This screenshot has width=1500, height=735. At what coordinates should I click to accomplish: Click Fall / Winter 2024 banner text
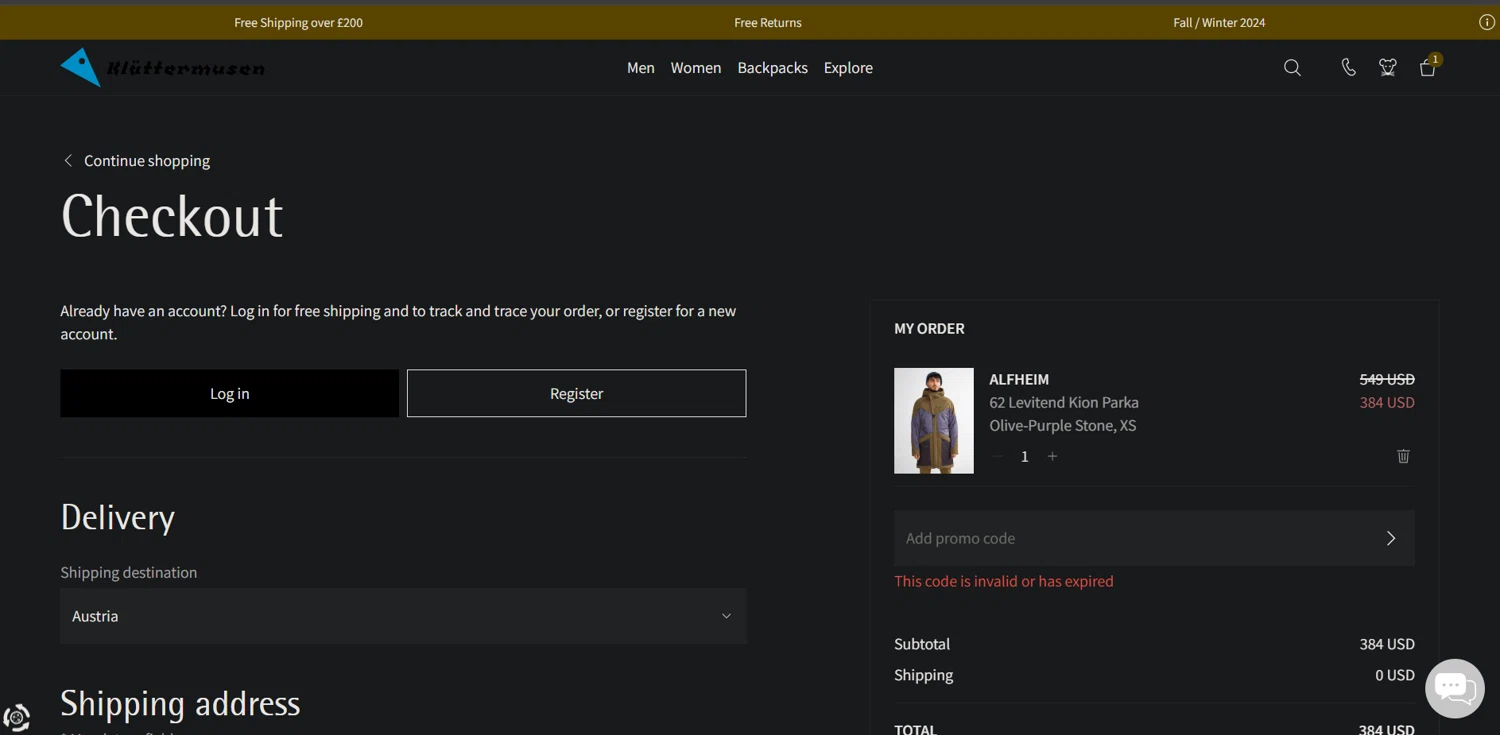pos(1219,22)
